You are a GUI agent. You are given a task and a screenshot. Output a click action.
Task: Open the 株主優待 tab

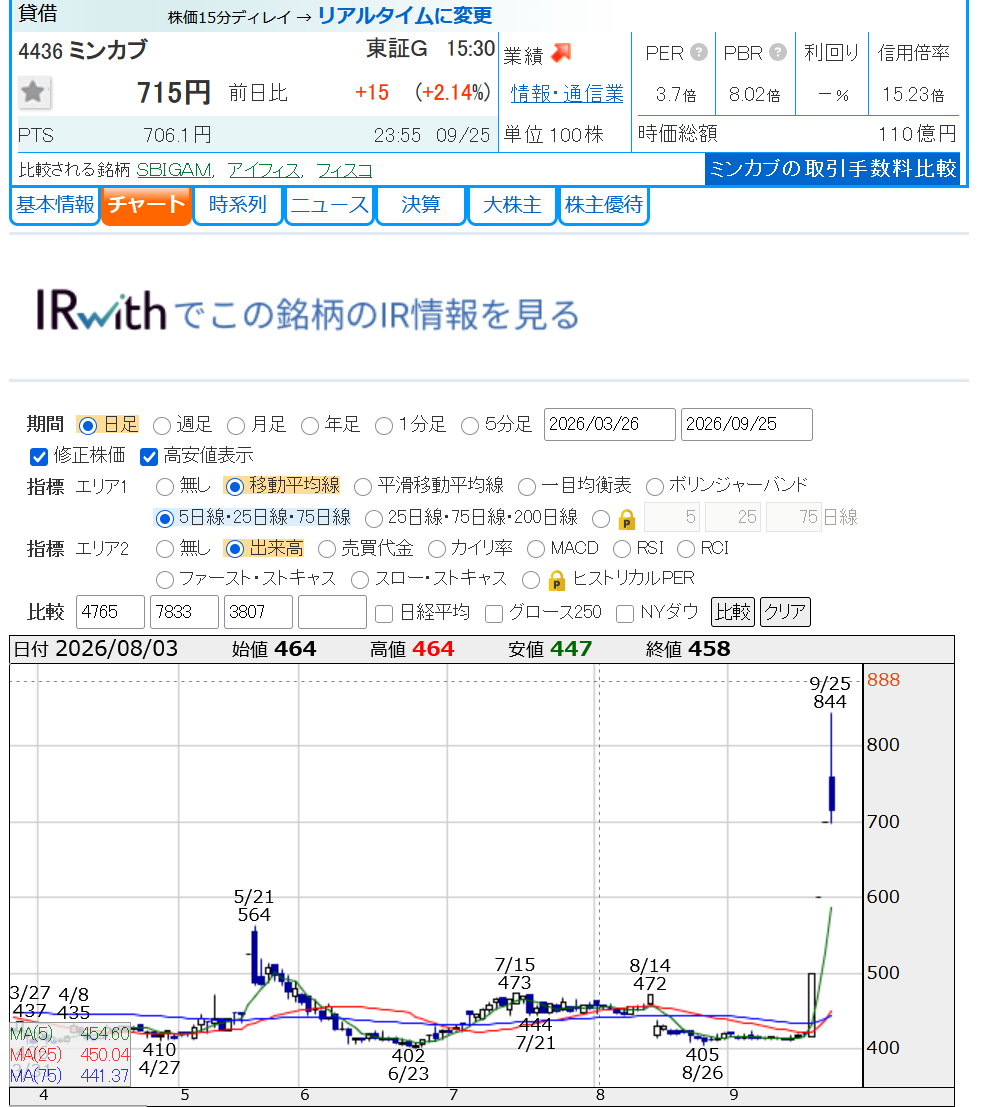pos(604,205)
